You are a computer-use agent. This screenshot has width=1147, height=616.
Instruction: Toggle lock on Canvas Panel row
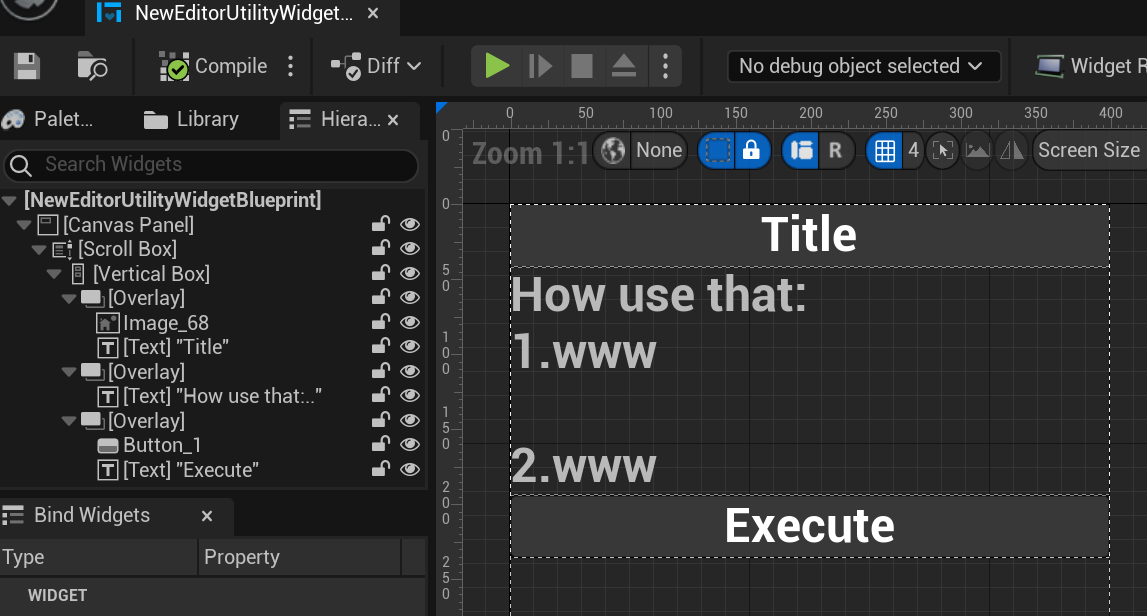pyautogui.click(x=380, y=225)
